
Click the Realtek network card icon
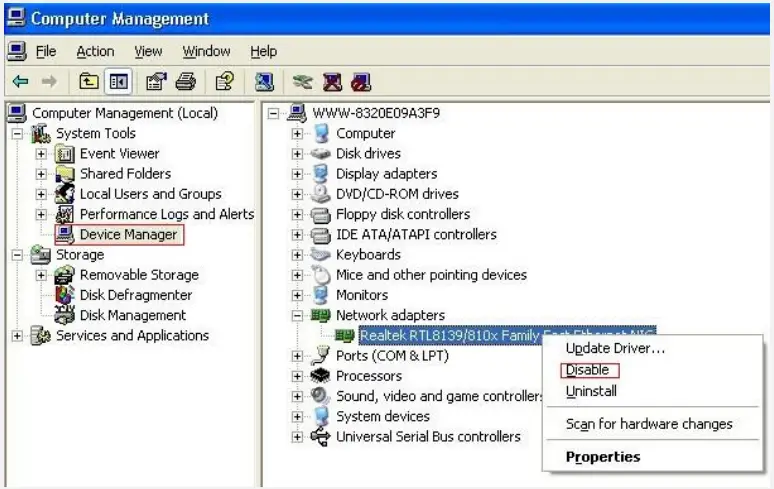(345, 336)
